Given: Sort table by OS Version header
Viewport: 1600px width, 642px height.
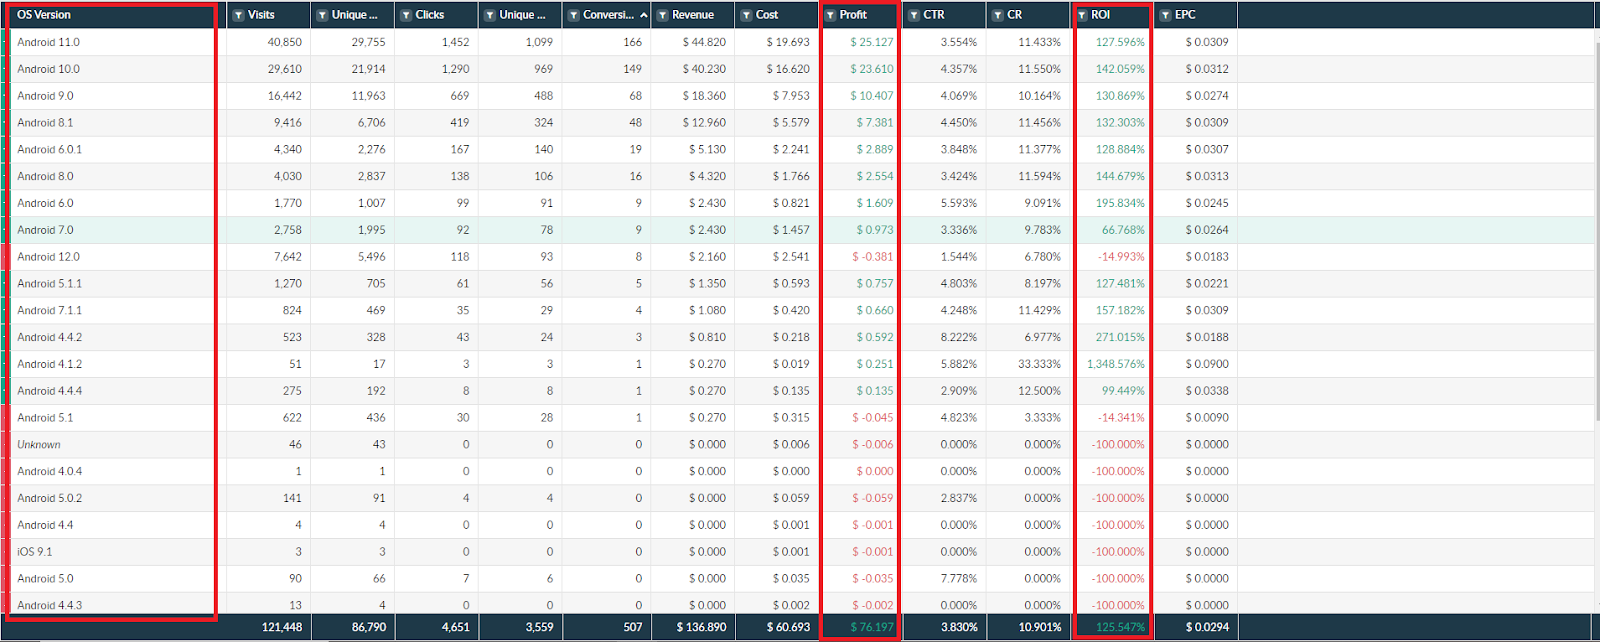Looking at the screenshot, I should pos(44,15).
